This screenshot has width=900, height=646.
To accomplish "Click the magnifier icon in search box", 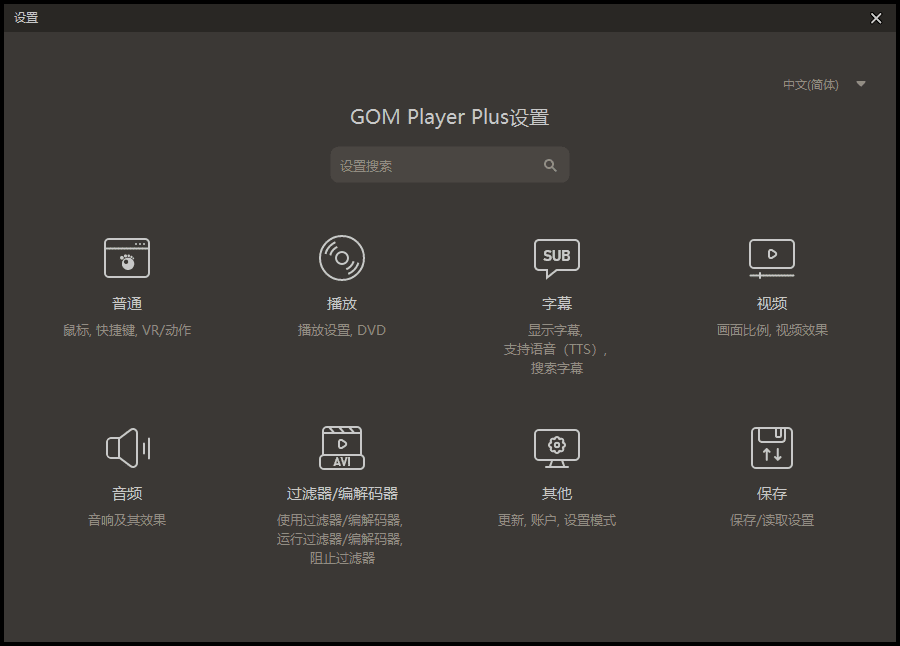I will (x=550, y=164).
